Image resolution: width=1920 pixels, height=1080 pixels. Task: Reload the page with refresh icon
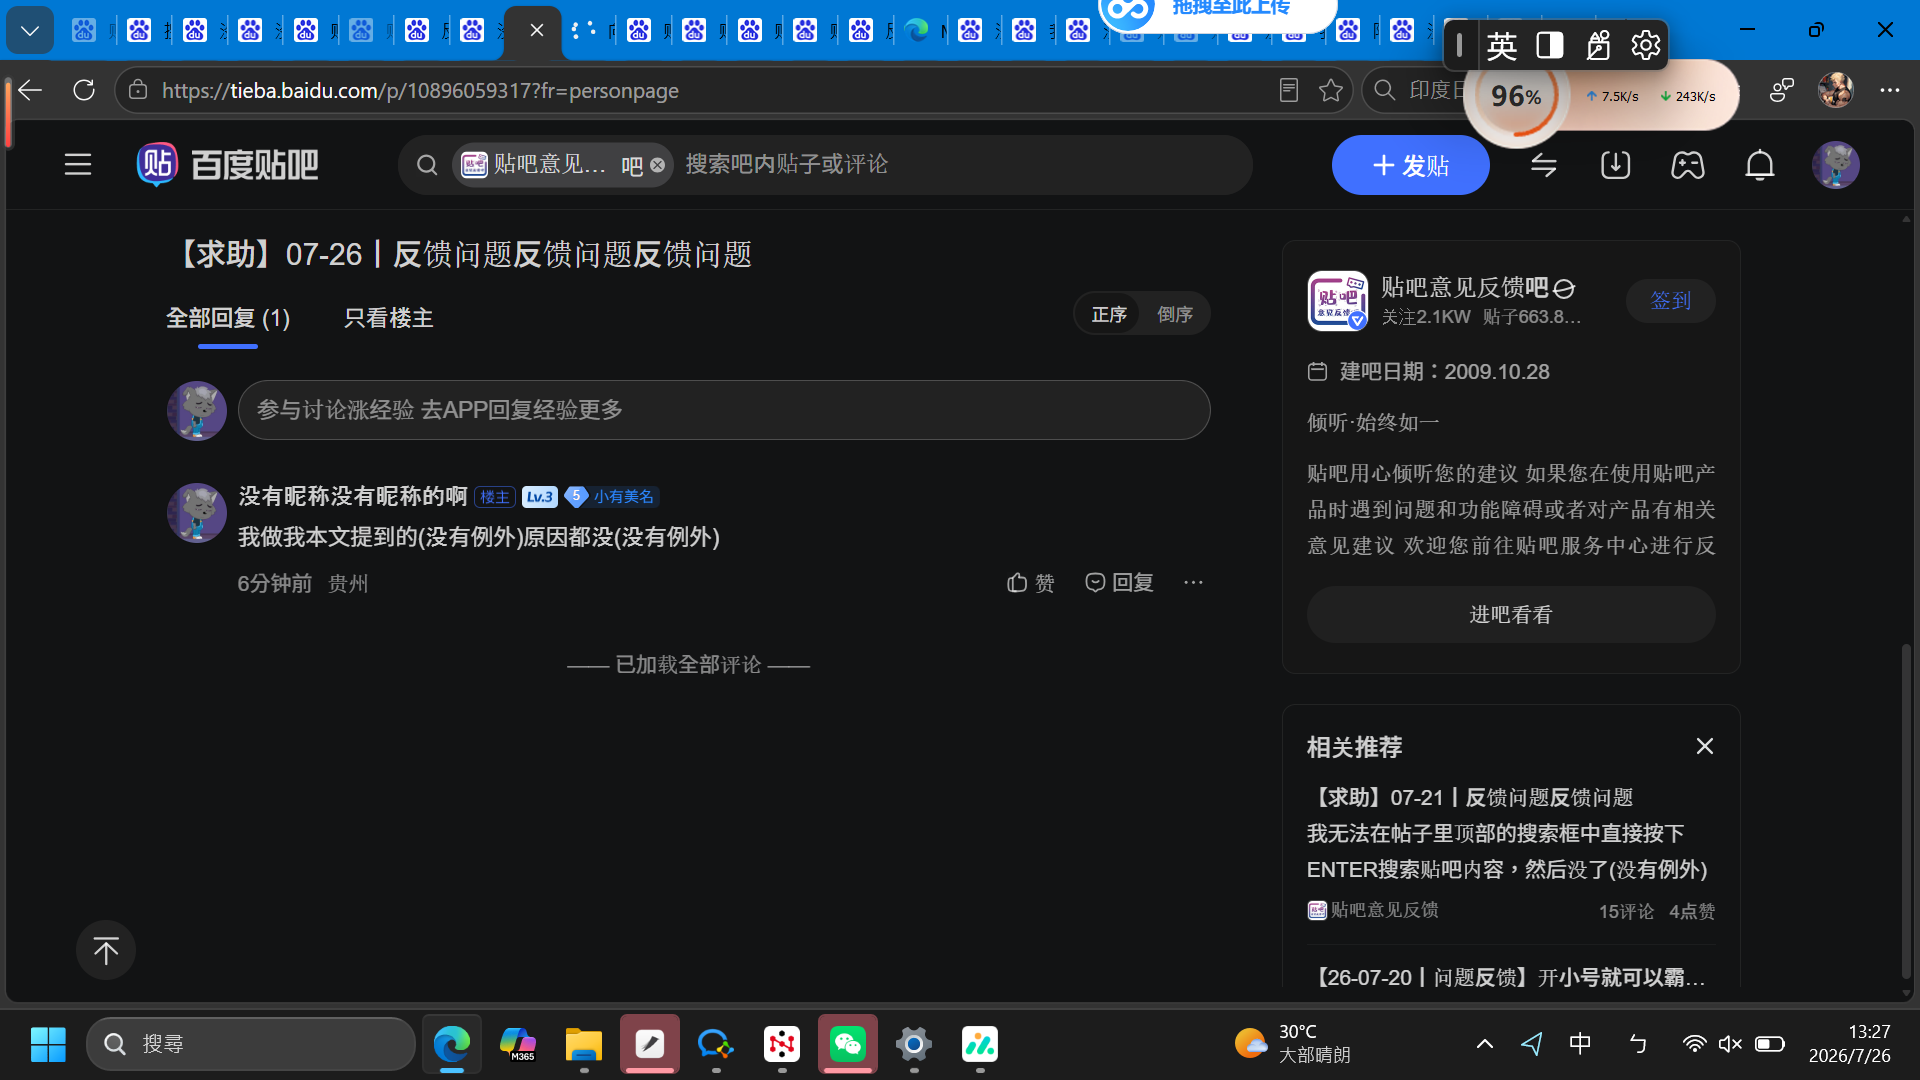pos(84,91)
